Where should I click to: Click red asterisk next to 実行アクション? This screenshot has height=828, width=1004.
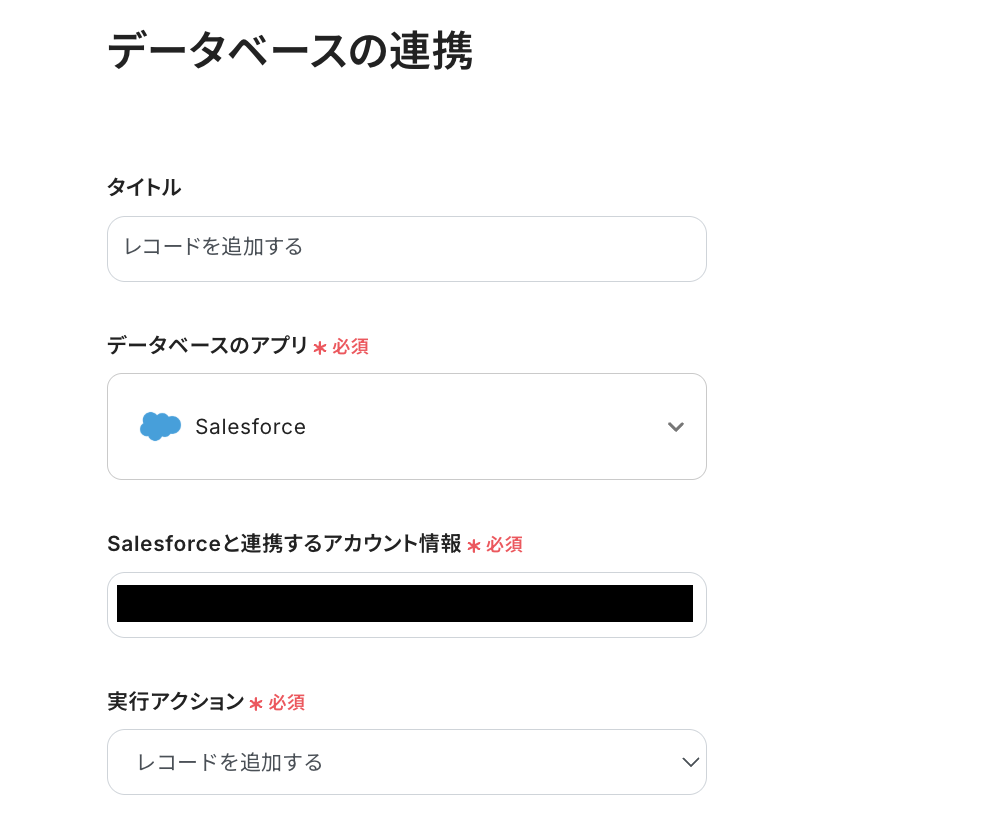(256, 704)
